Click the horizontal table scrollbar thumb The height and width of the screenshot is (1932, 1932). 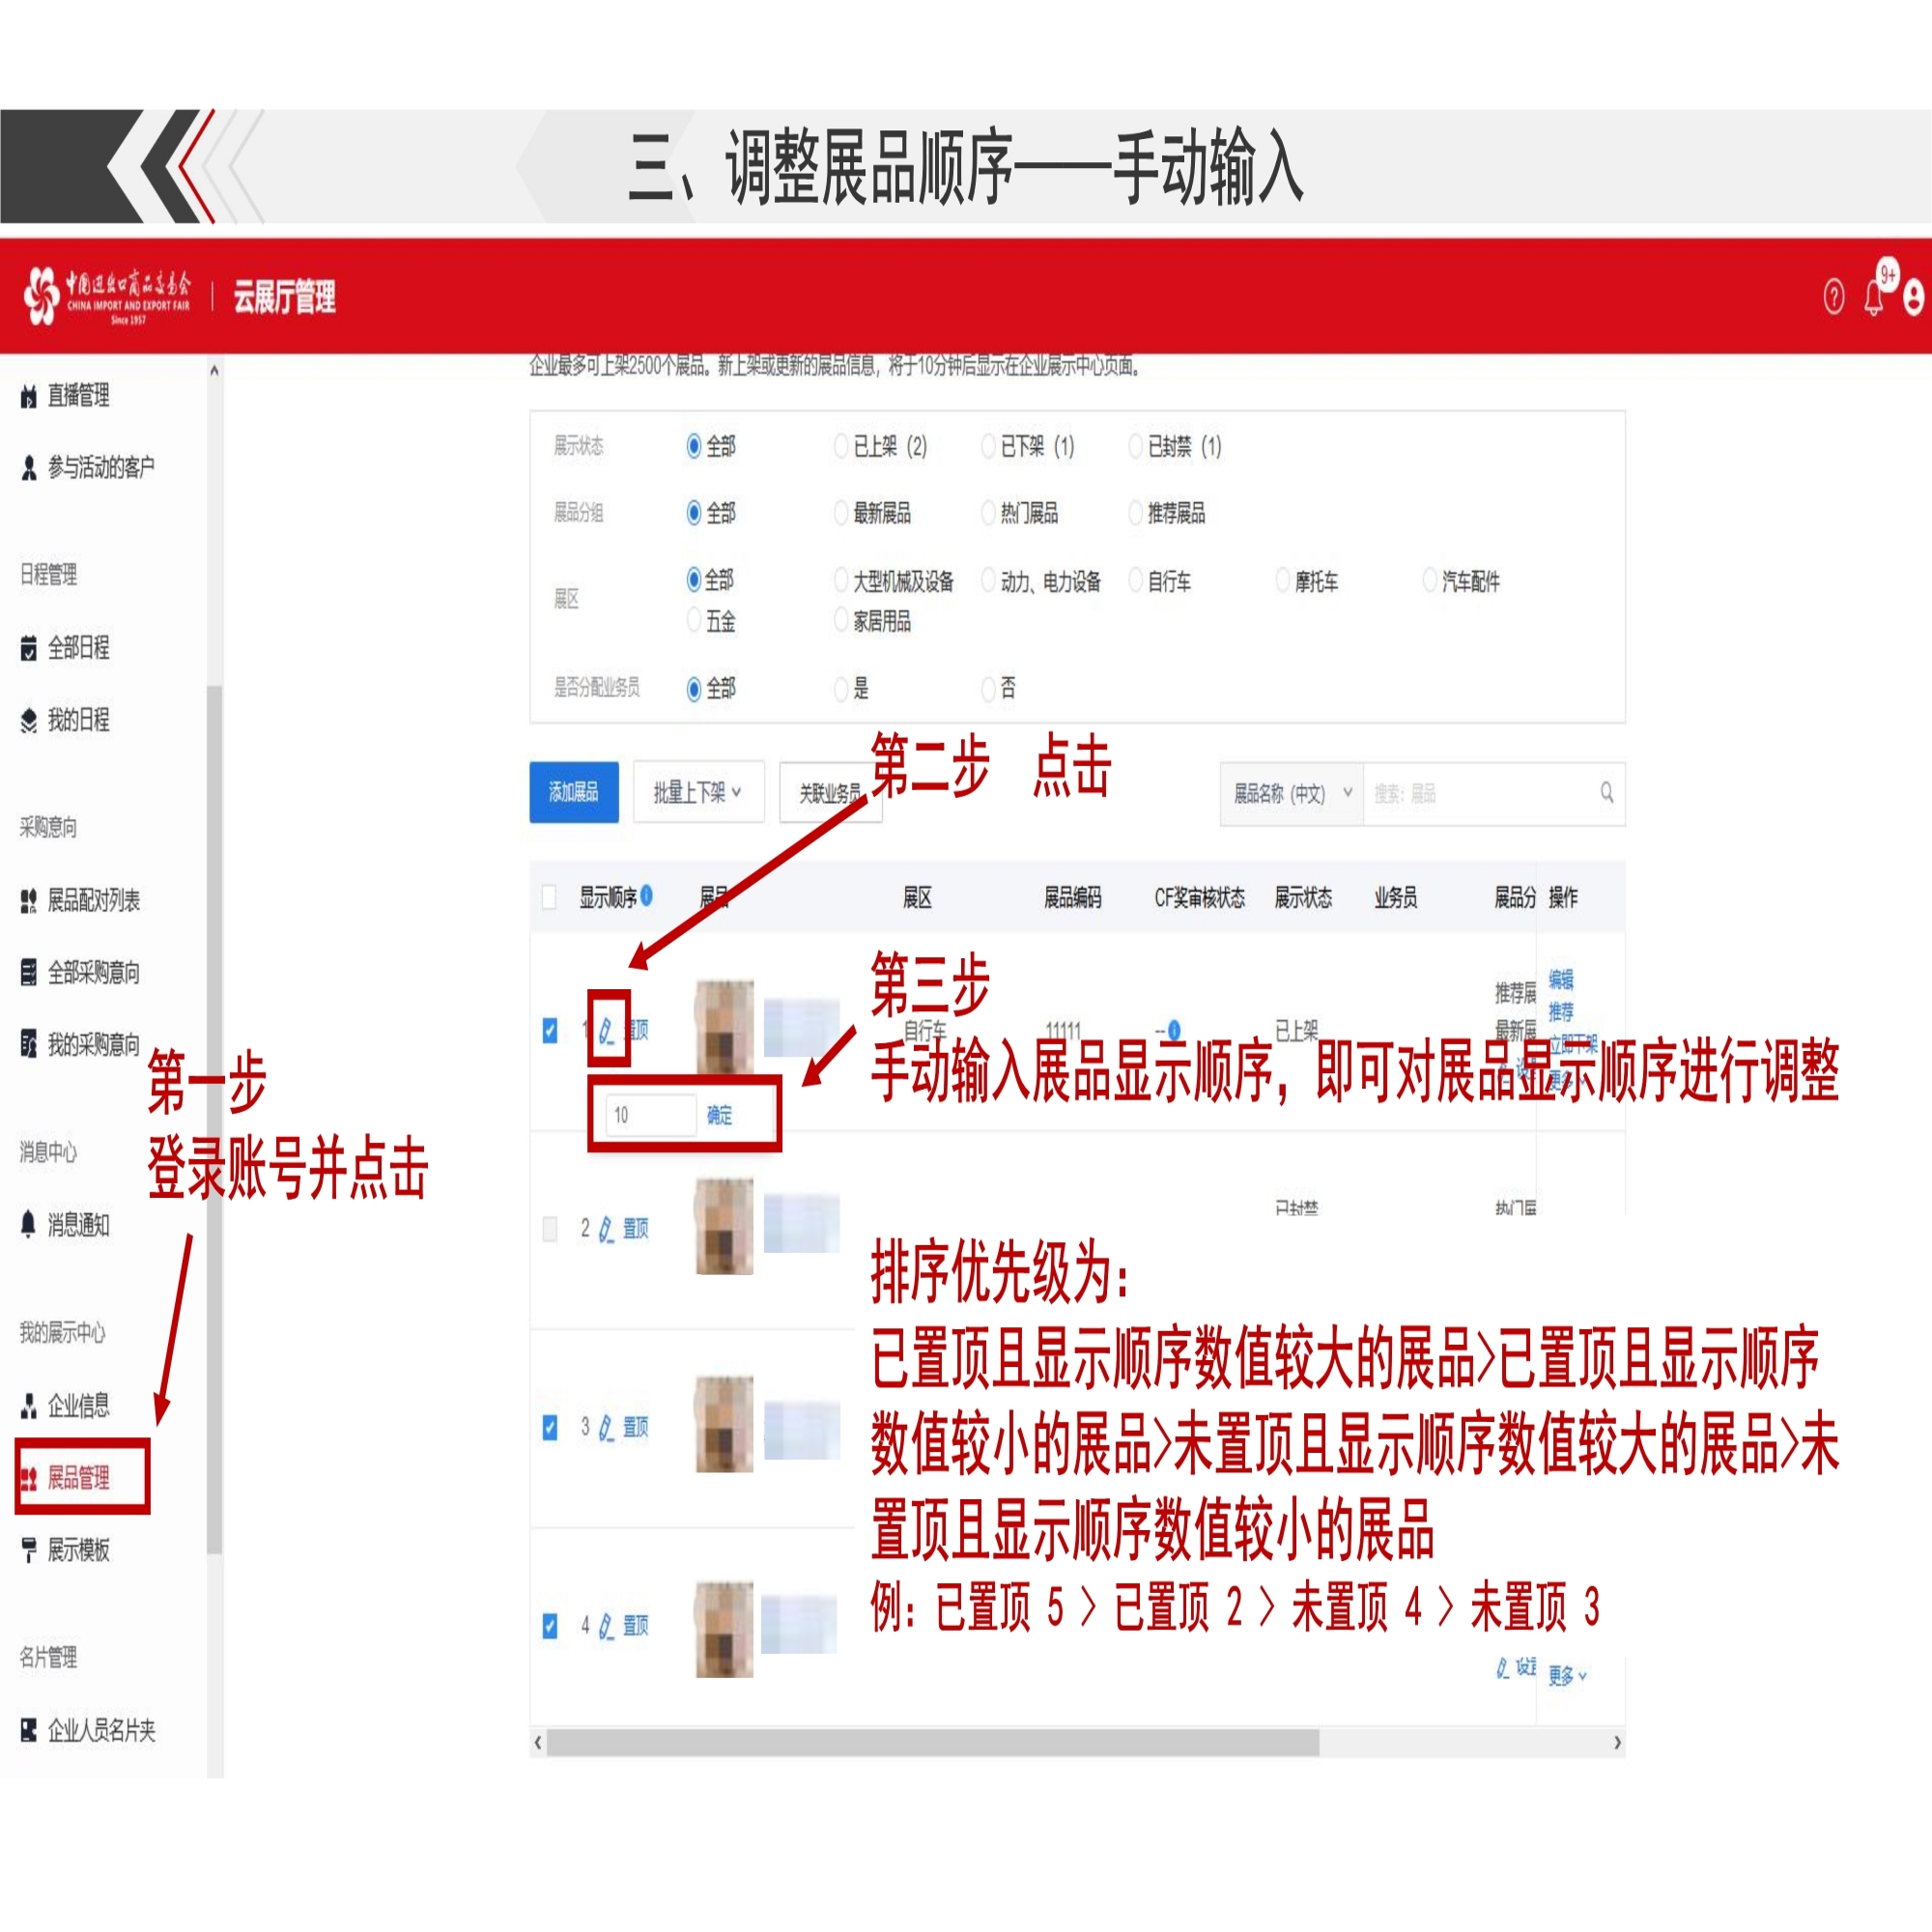(933, 1742)
